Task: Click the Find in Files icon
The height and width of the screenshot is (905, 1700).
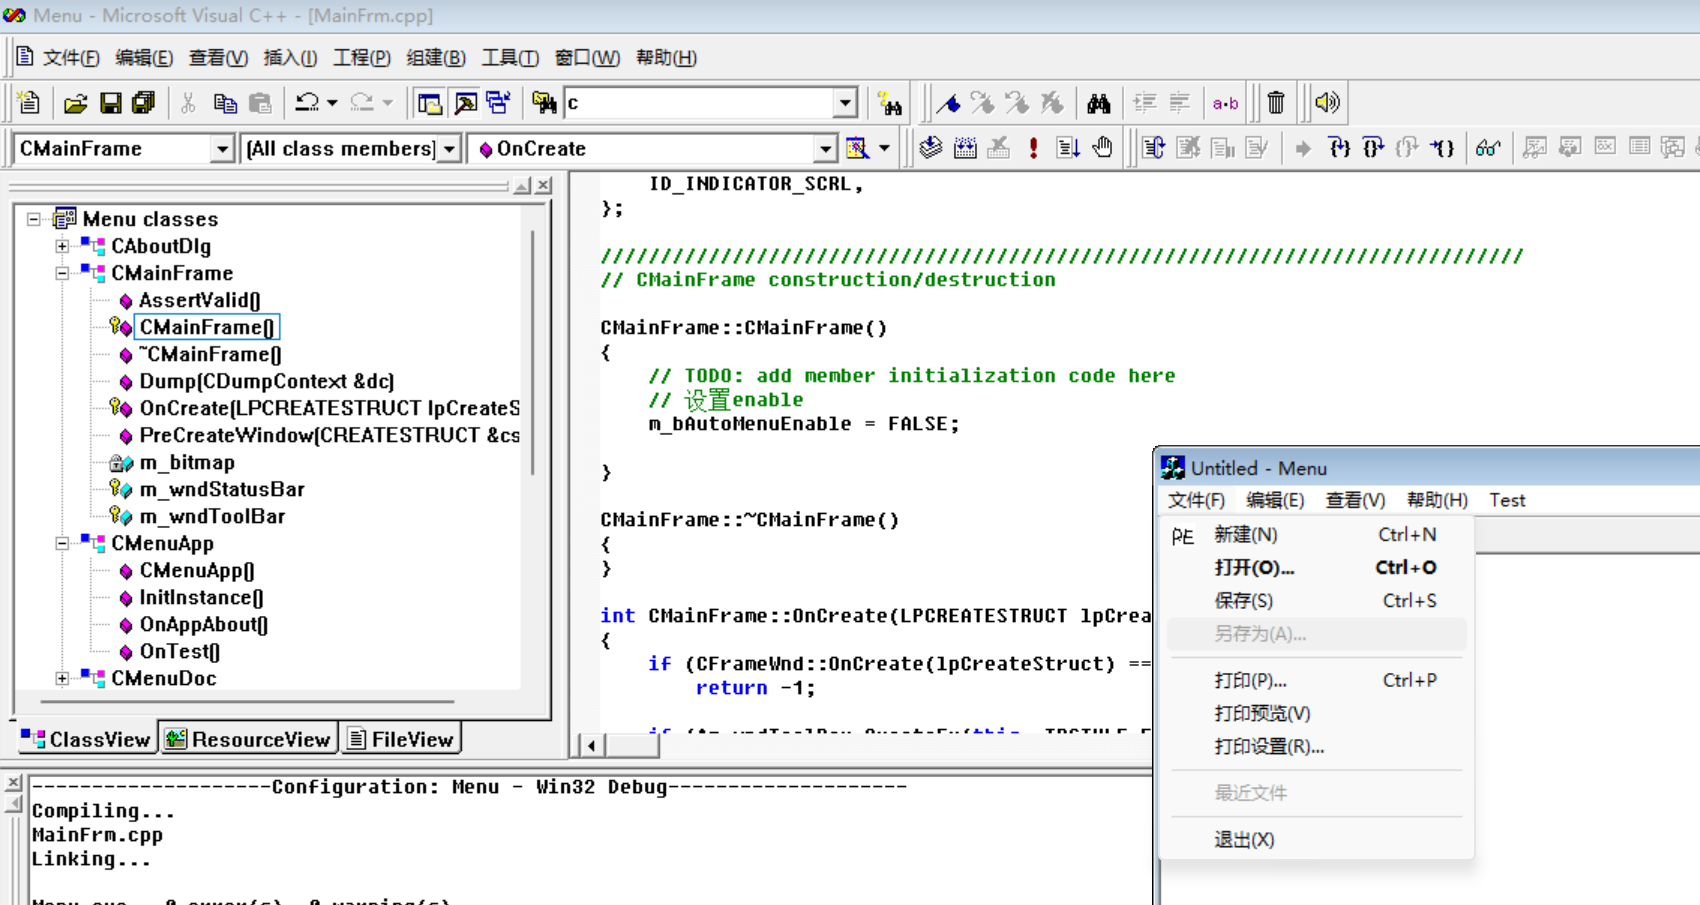Action: click(543, 102)
